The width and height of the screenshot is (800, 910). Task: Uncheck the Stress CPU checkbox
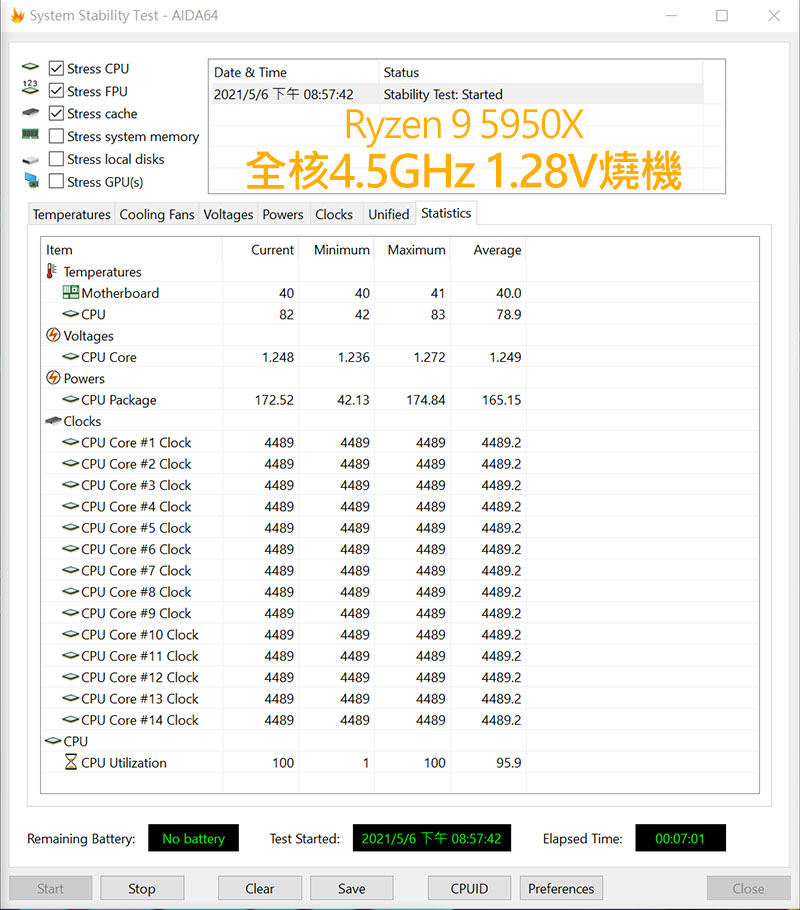coord(56,68)
